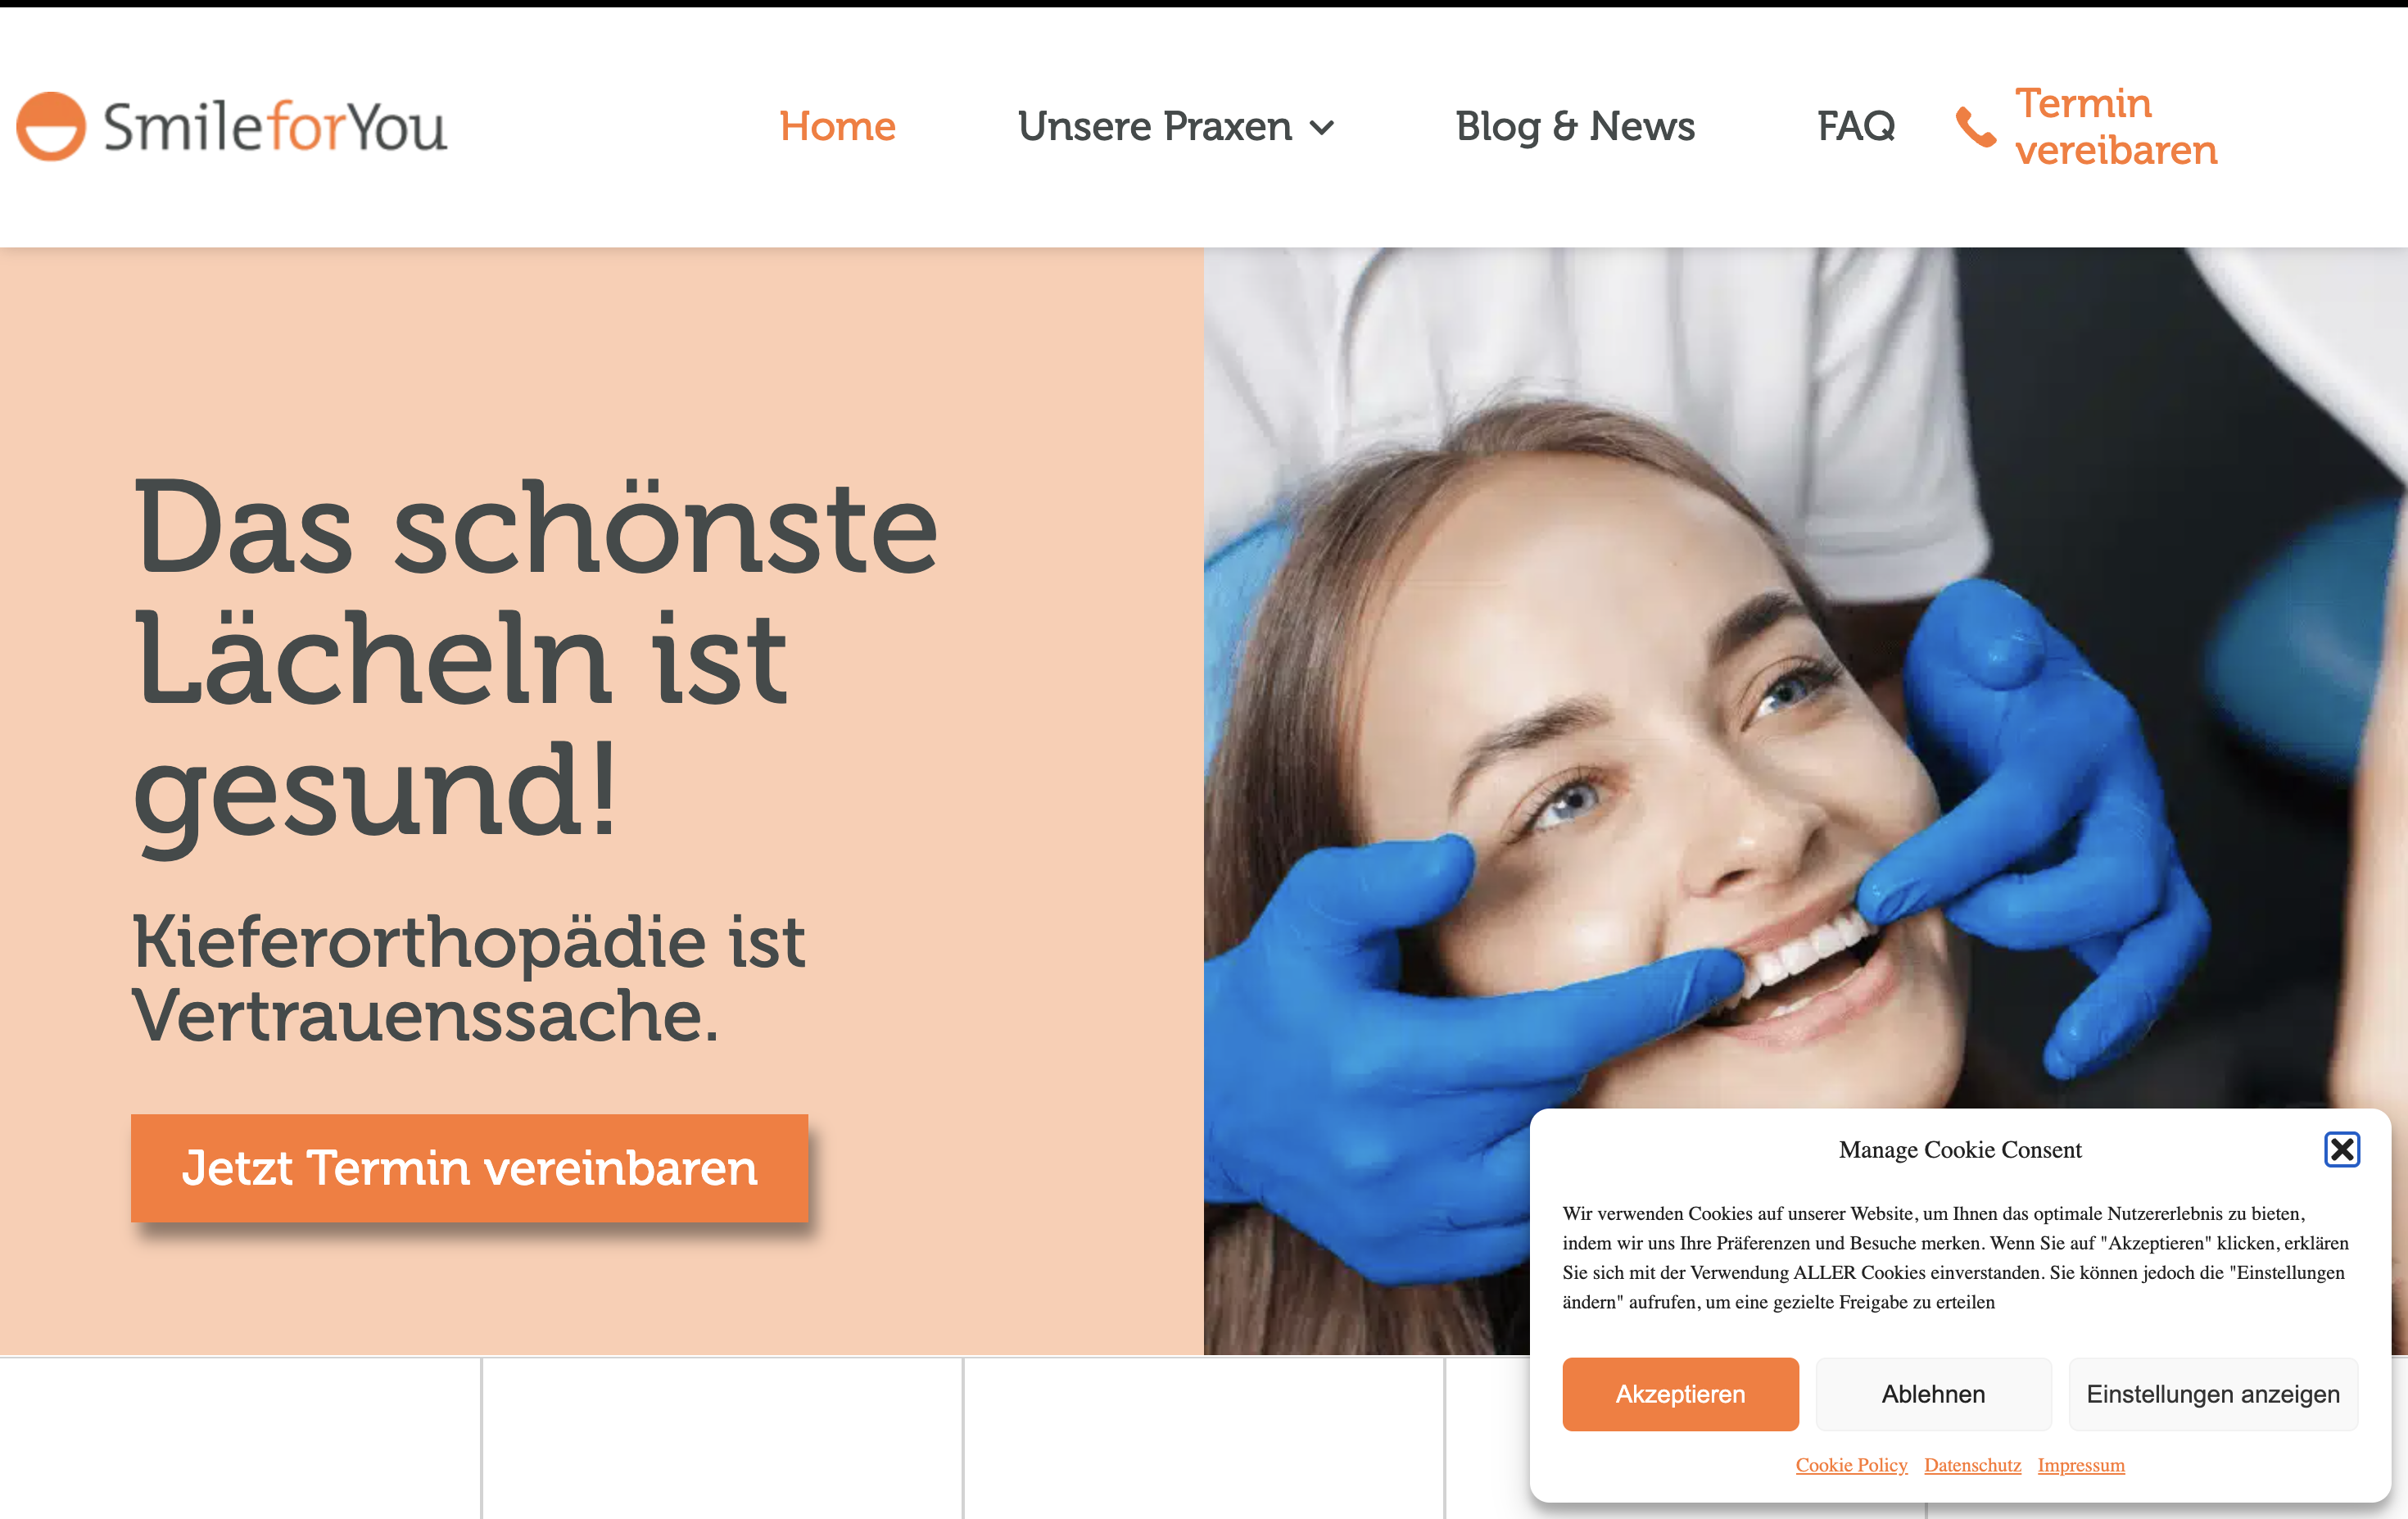The height and width of the screenshot is (1519, 2408).
Task: Click the Jetzt Termin vereinbaren button
Action: pos(469,1167)
